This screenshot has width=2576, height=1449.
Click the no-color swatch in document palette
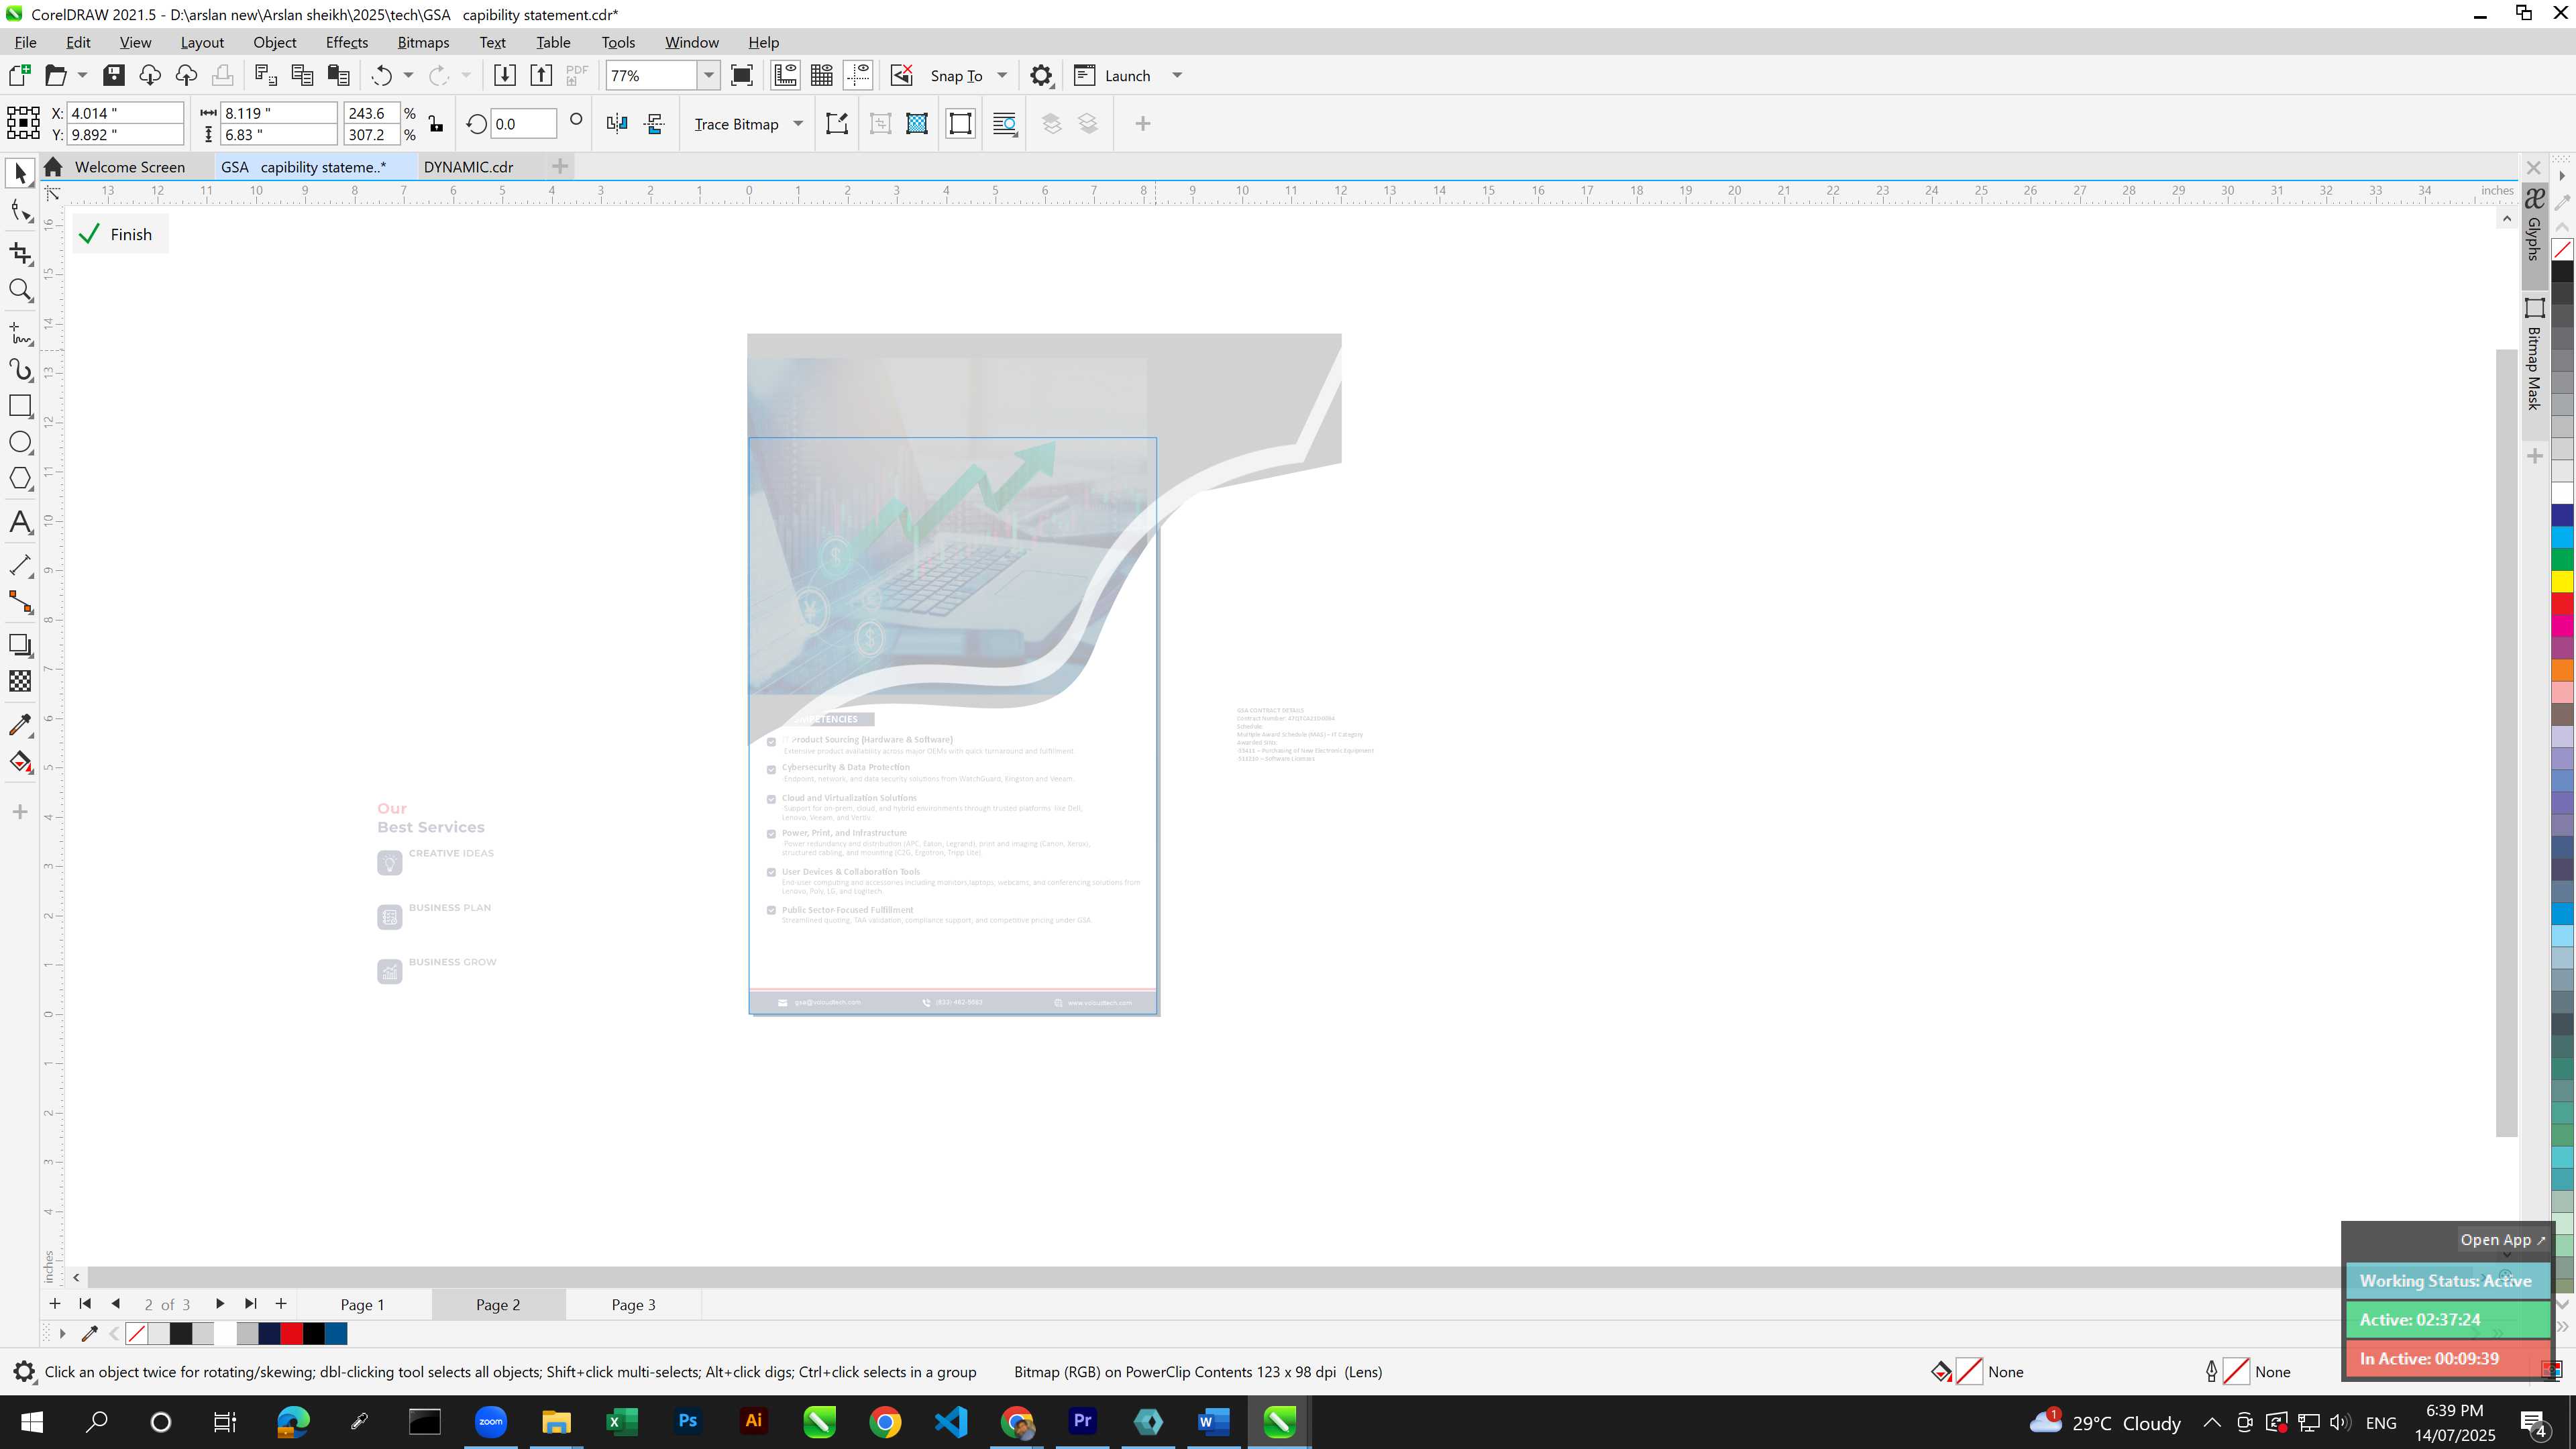pos(137,1333)
